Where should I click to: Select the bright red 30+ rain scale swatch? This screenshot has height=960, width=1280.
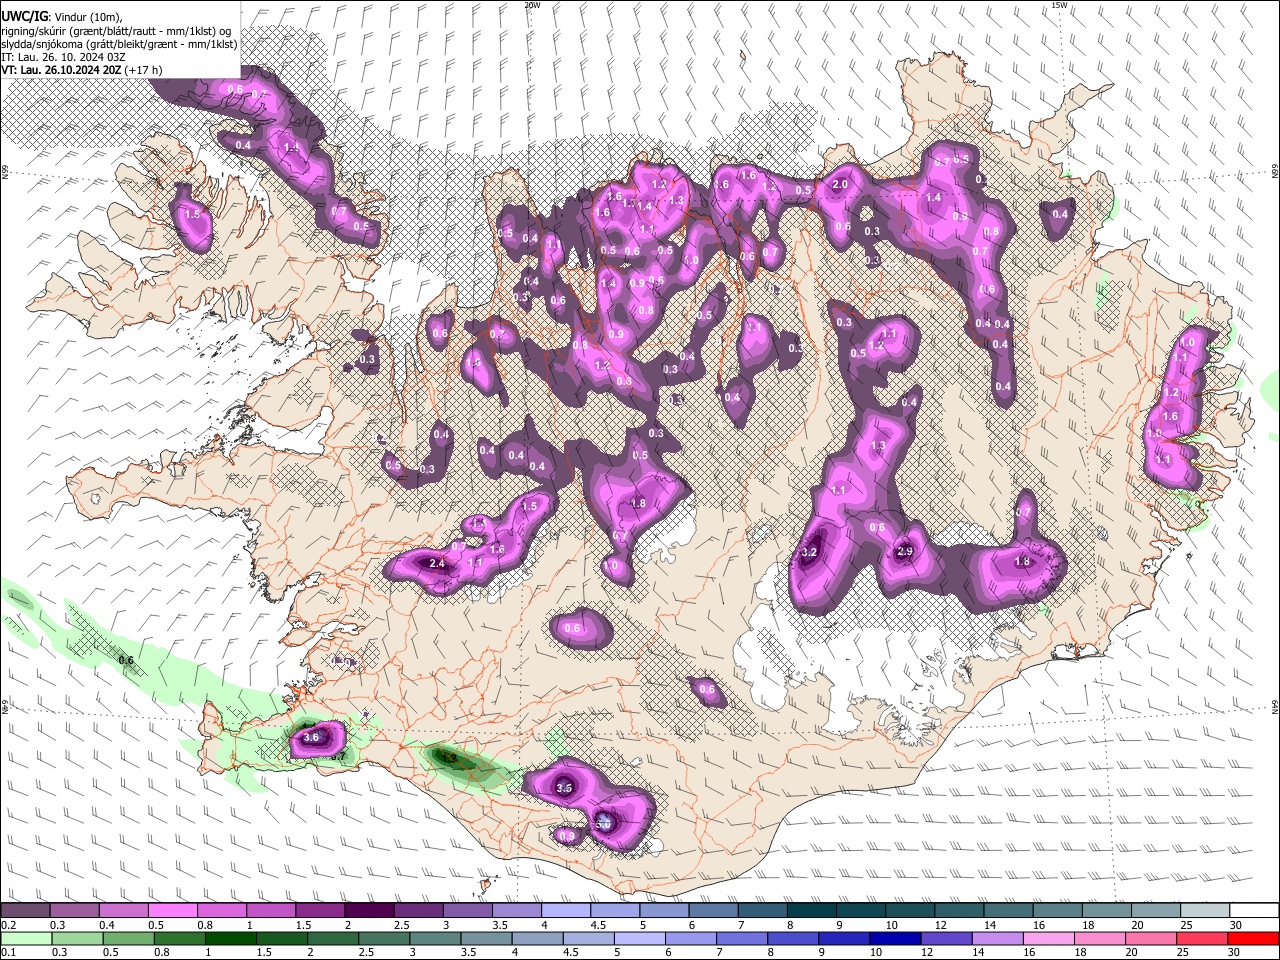[1255, 939]
